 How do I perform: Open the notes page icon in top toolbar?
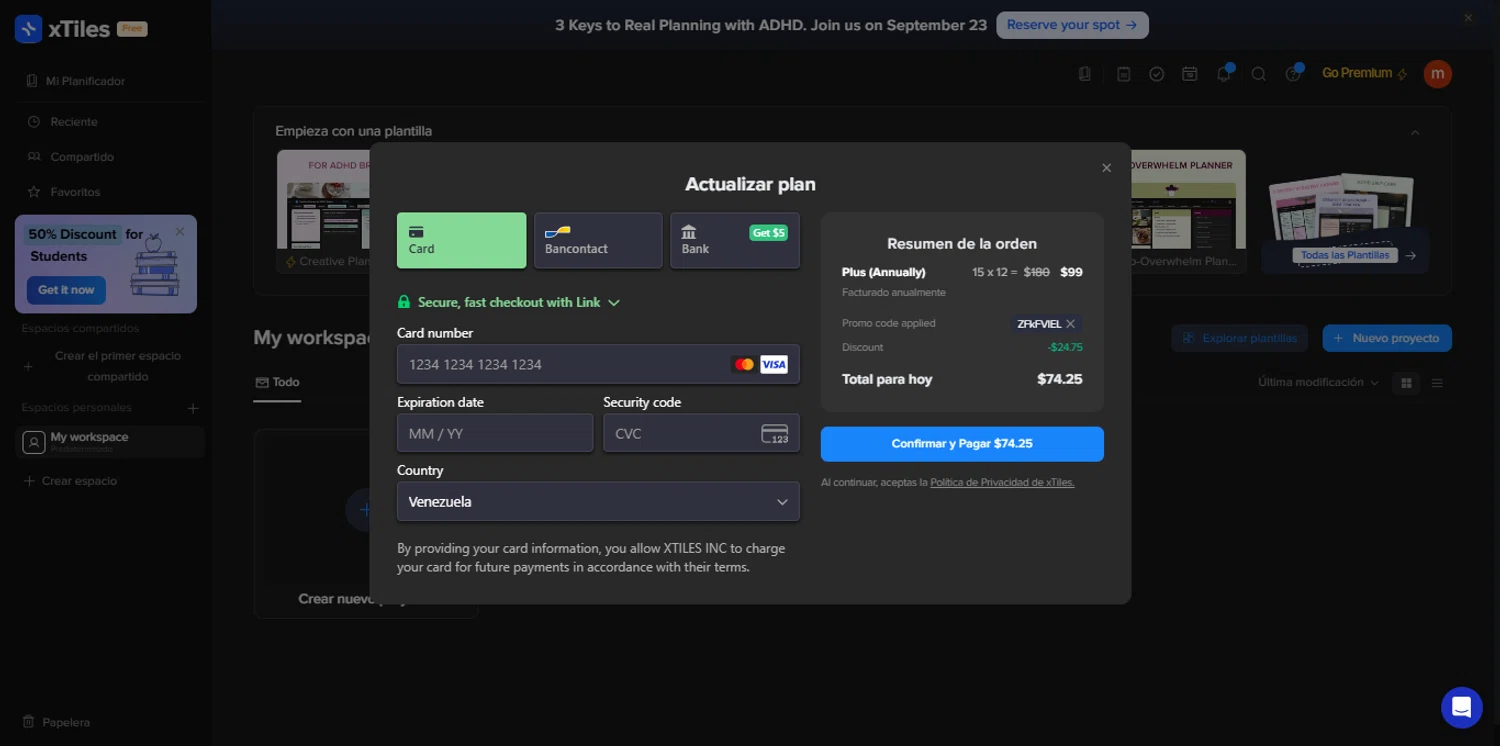(x=1123, y=74)
